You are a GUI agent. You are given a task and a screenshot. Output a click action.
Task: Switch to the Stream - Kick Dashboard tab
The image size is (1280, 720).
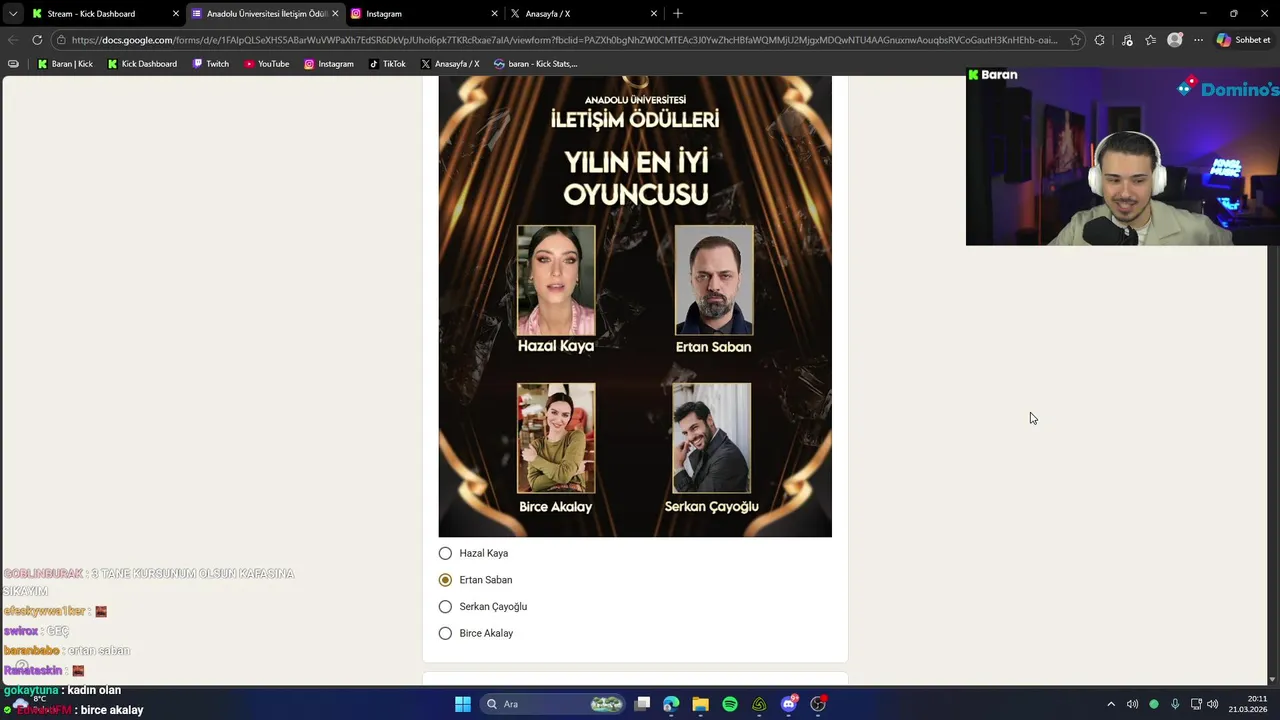point(105,14)
